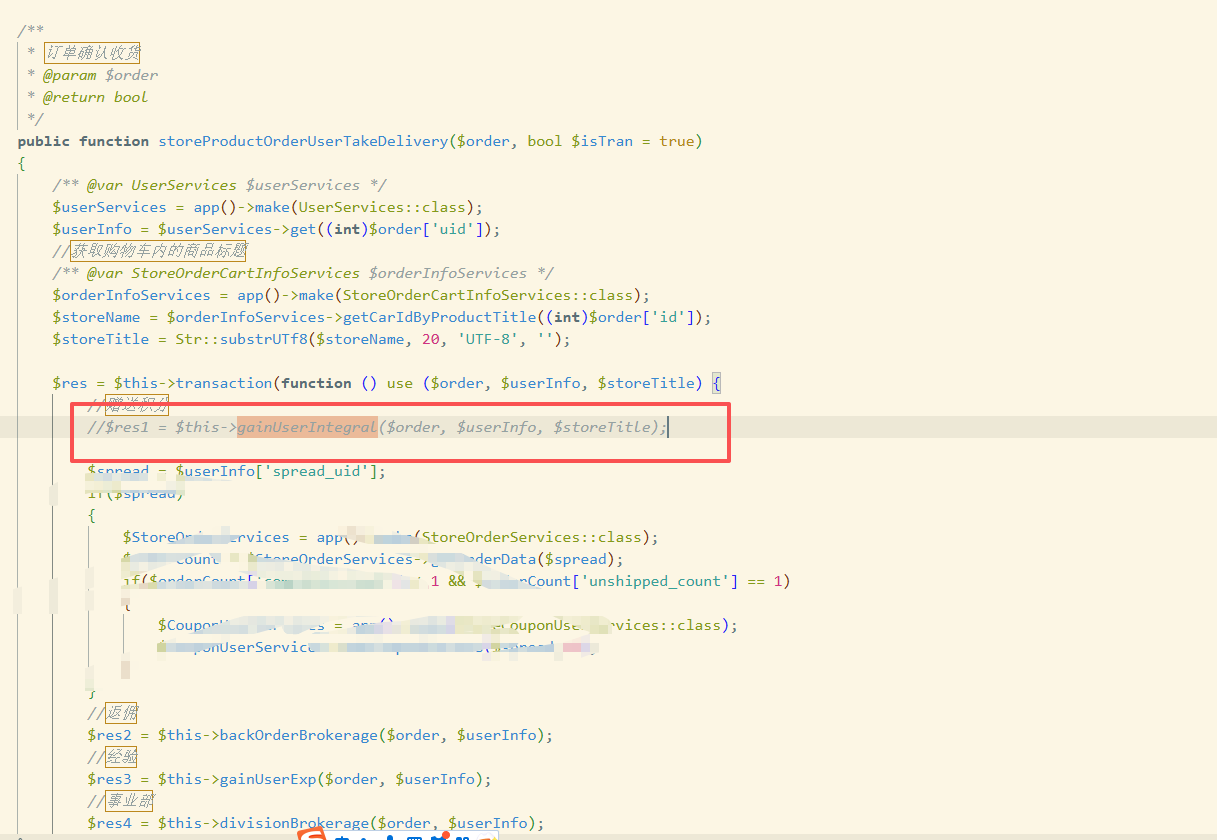Click the highlighted gainUserIntegral method name
The width and height of the screenshot is (1217, 840).
point(307,427)
